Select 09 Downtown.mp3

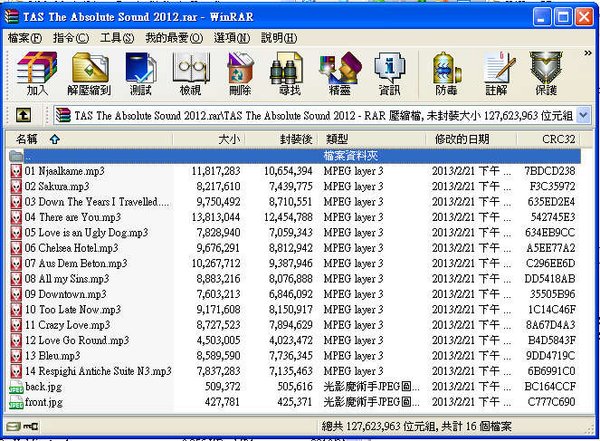point(65,294)
